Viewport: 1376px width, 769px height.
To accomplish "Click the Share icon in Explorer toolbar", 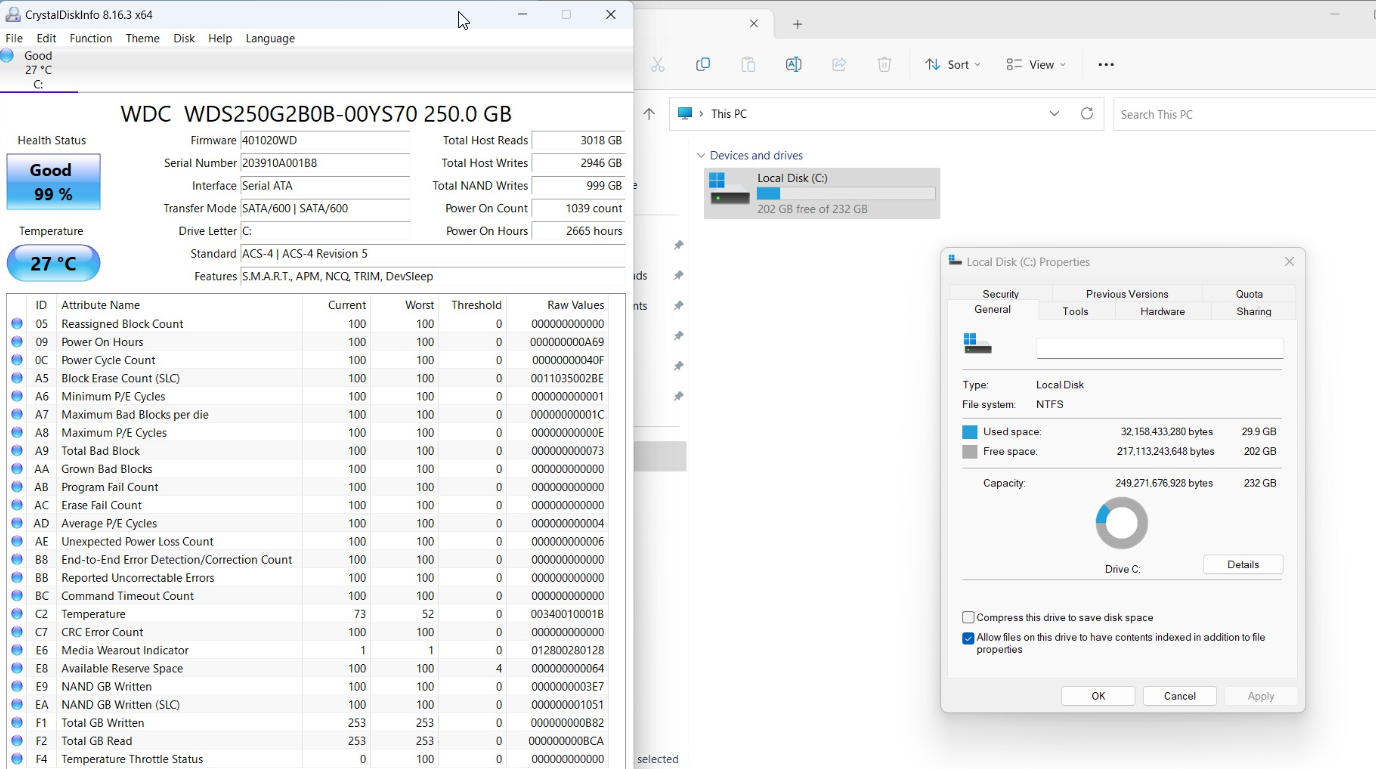I will 839,64.
